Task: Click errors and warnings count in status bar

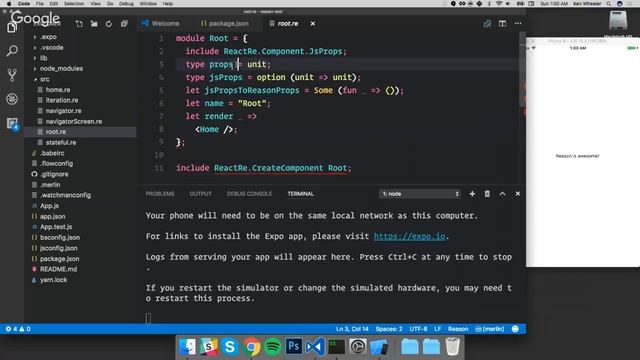Action: pyautogui.click(x=18, y=329)
